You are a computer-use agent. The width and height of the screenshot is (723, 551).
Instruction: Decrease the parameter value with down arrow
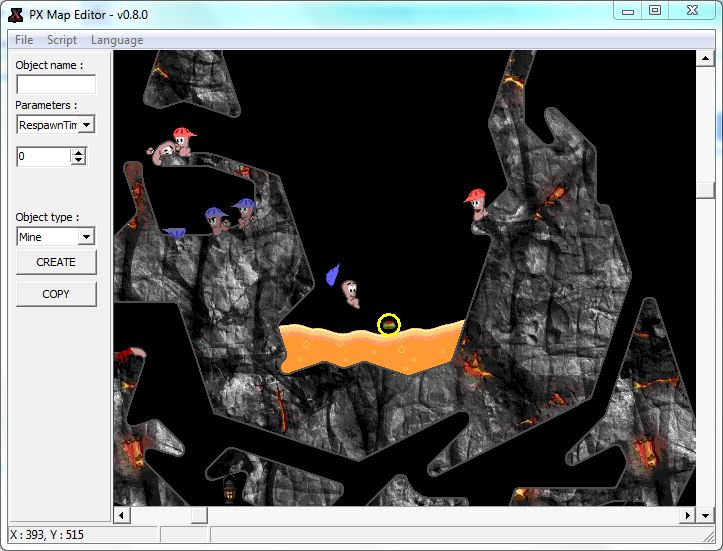click(x=79, y=161)
